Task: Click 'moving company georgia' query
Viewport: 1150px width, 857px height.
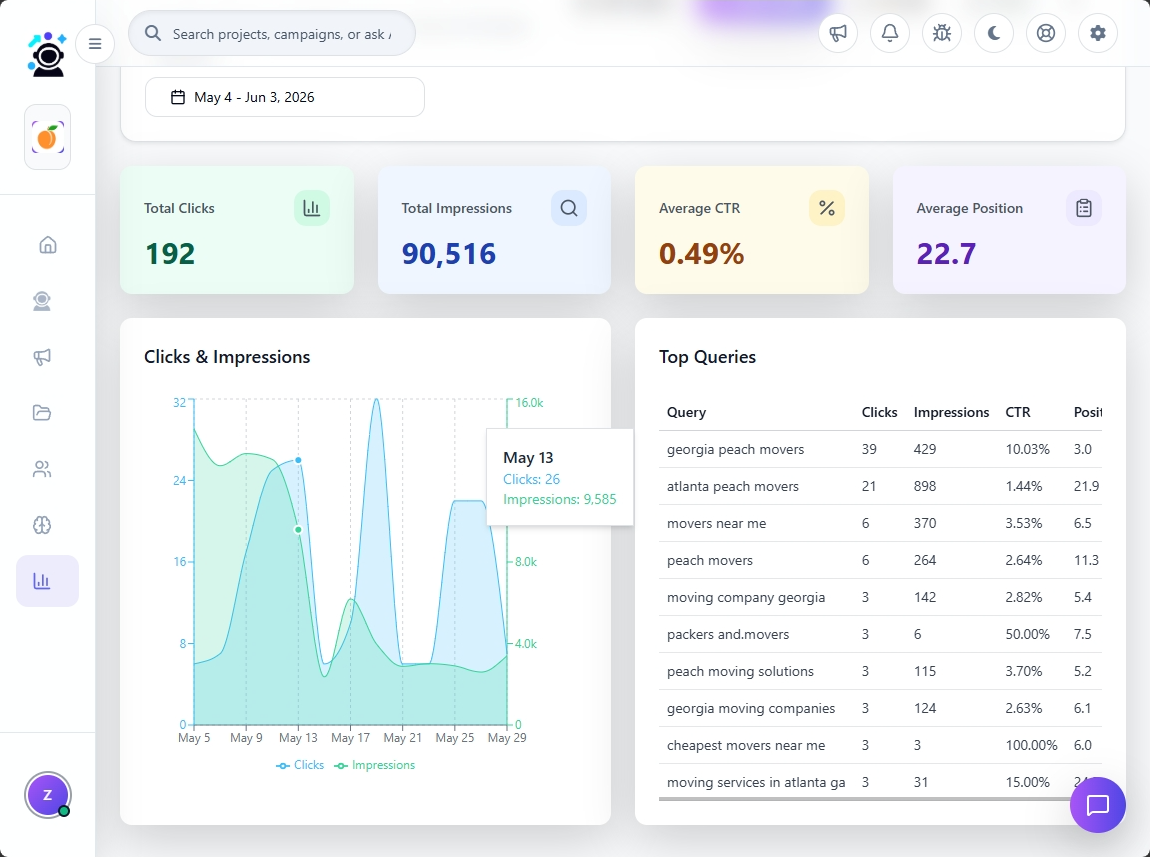Action: pos(746,597)
